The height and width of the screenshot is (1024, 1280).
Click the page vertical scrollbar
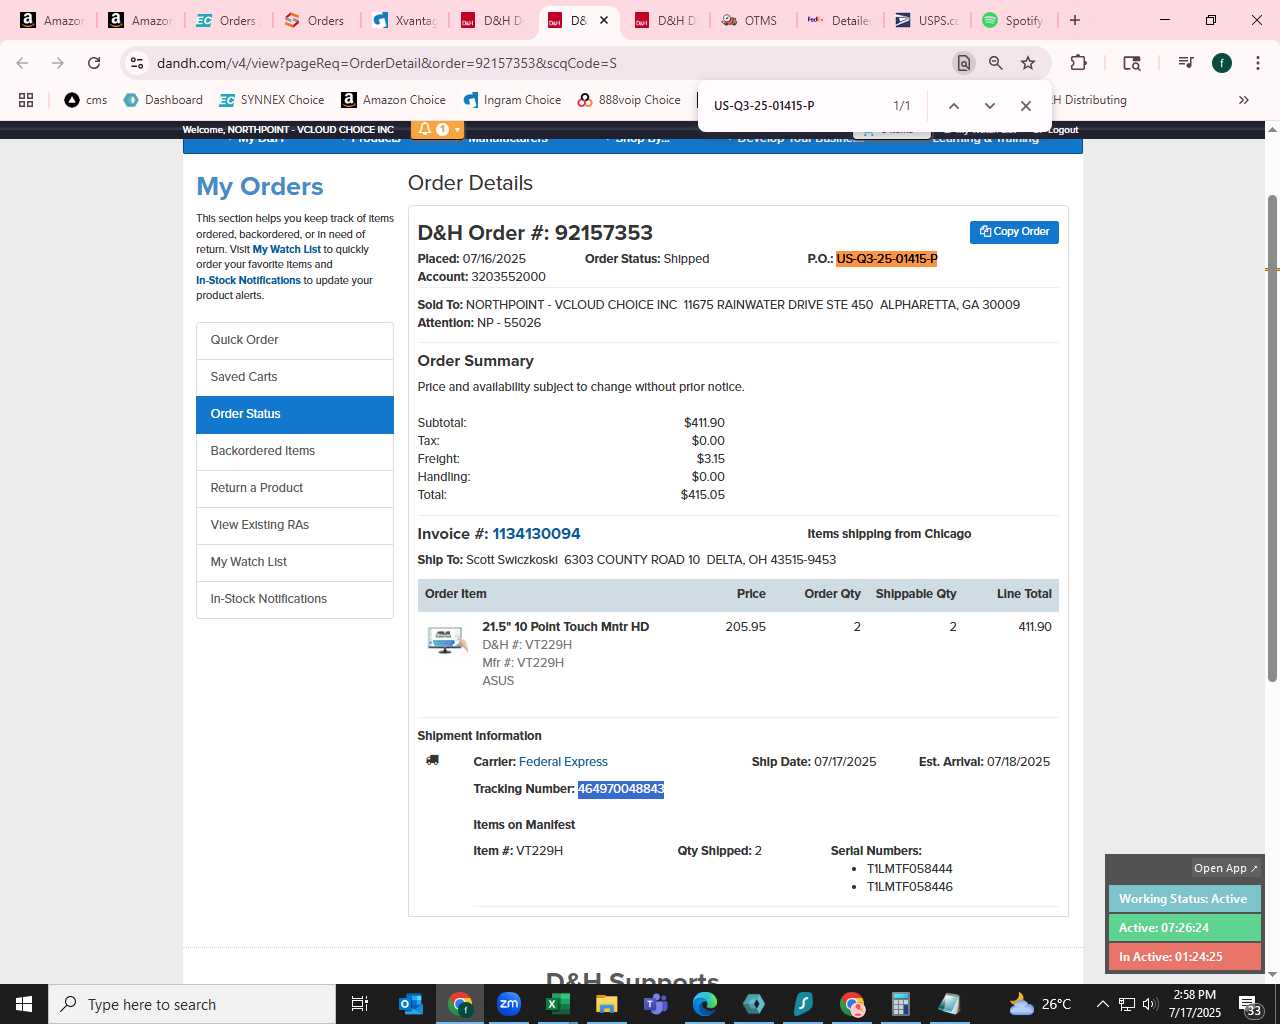pos(1273,440)
